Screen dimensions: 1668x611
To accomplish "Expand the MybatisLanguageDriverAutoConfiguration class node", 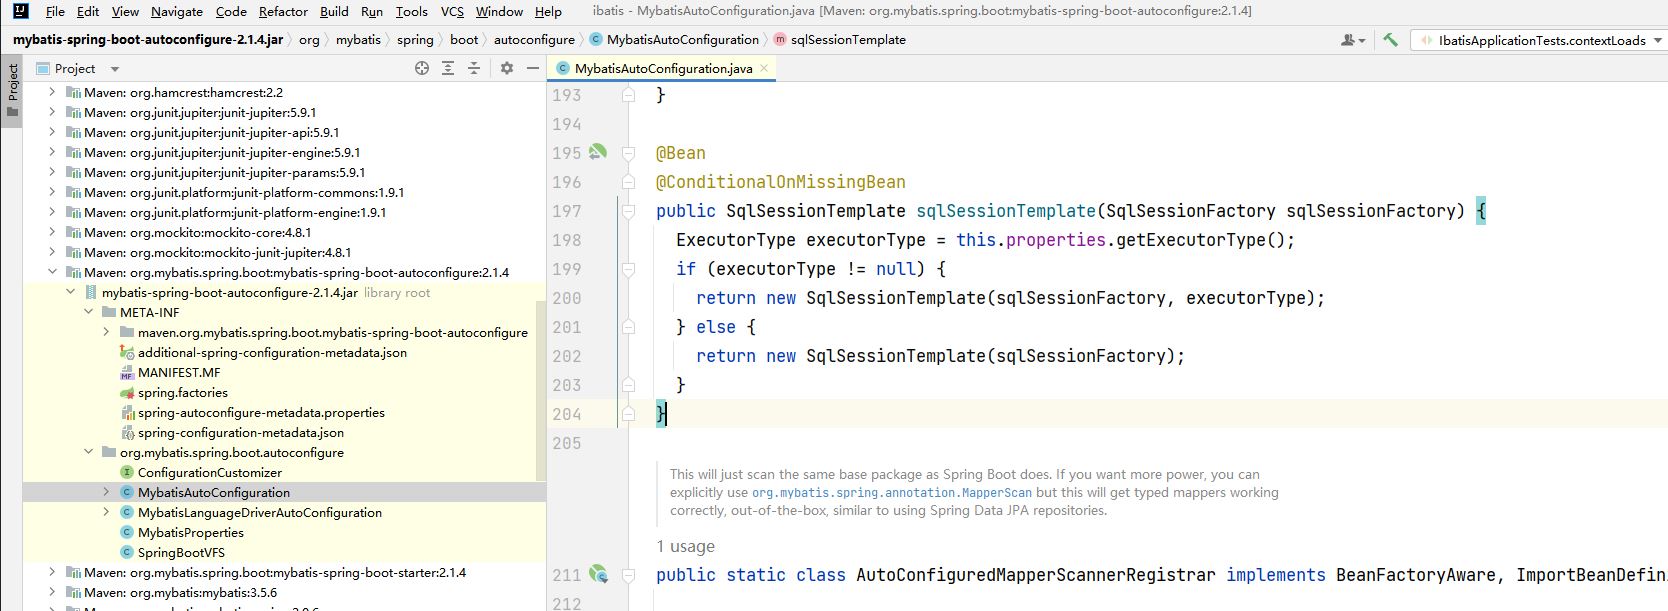I will 106,512.
